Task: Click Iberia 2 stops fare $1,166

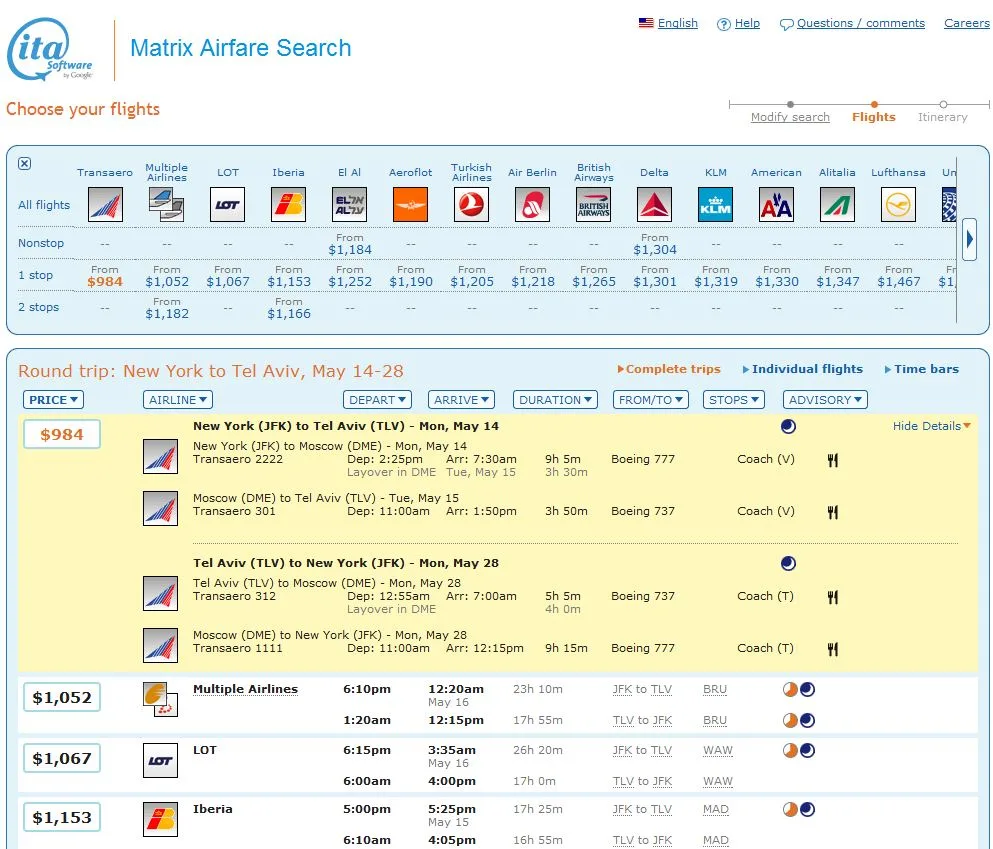Action: [289, 313]
